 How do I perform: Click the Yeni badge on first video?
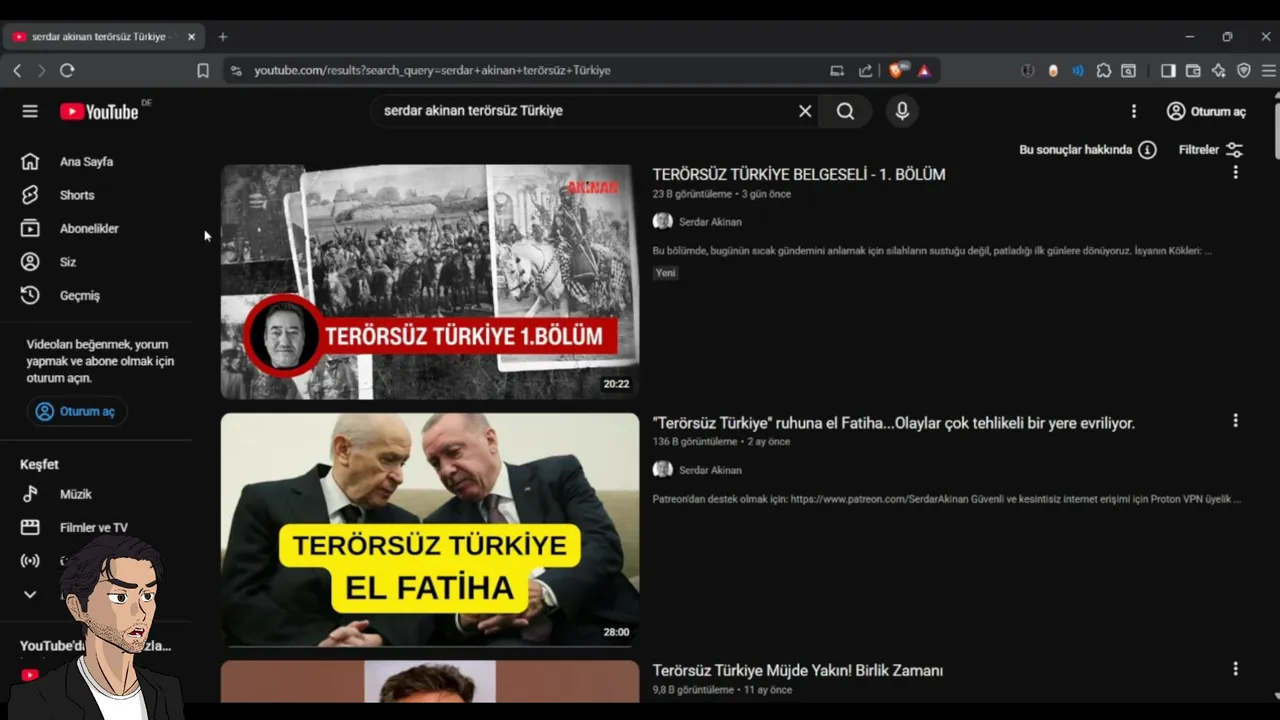click(666, 273)
